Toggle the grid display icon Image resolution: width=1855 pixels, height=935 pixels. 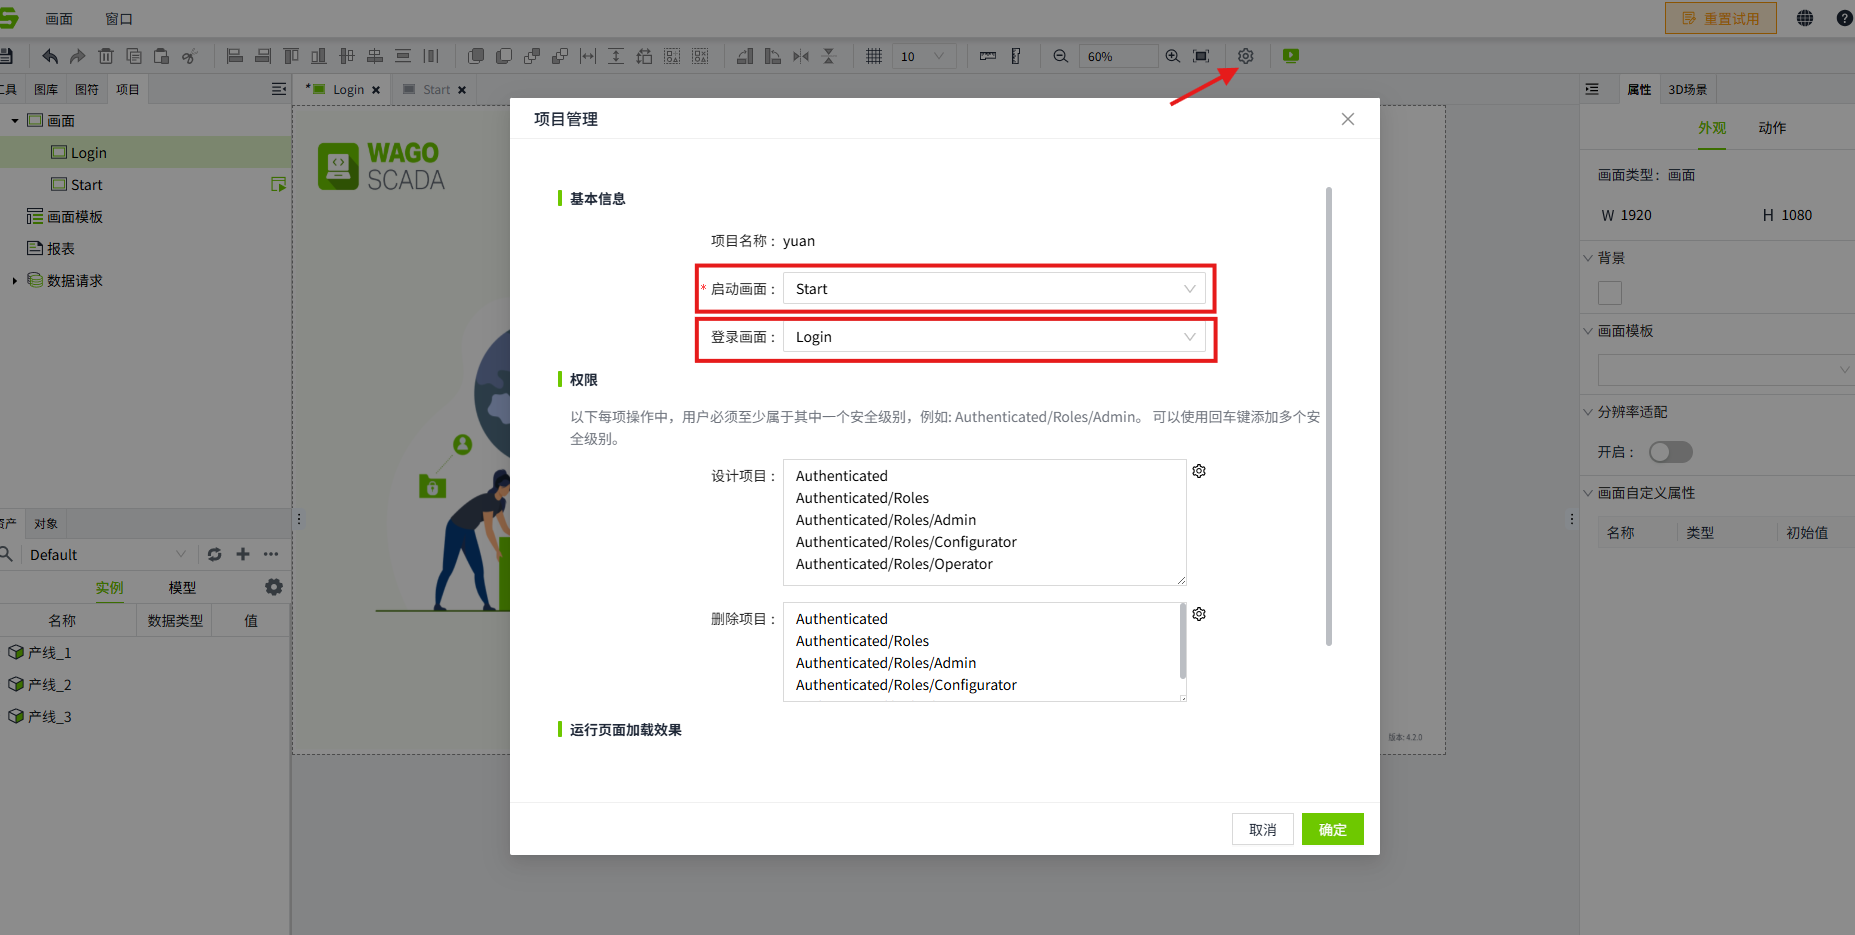click(x=873, y=56)
